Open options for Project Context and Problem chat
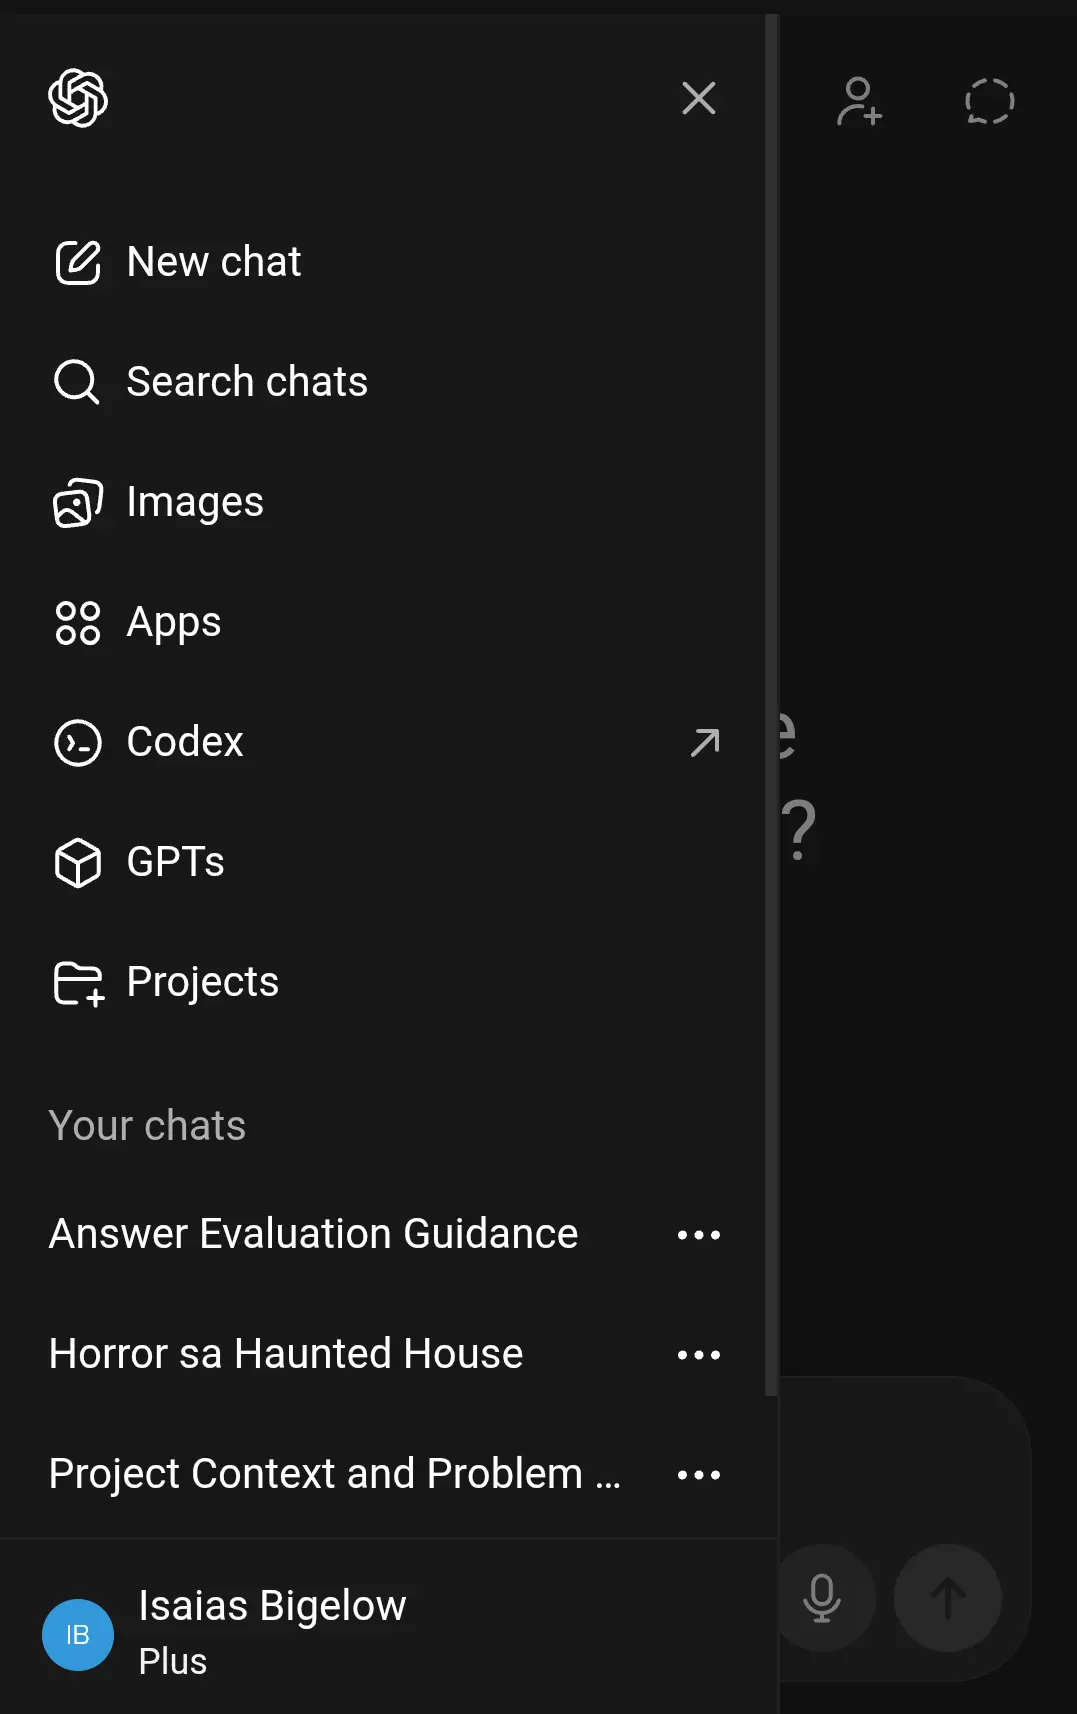1077x1714 pixels. (699, 1475)
